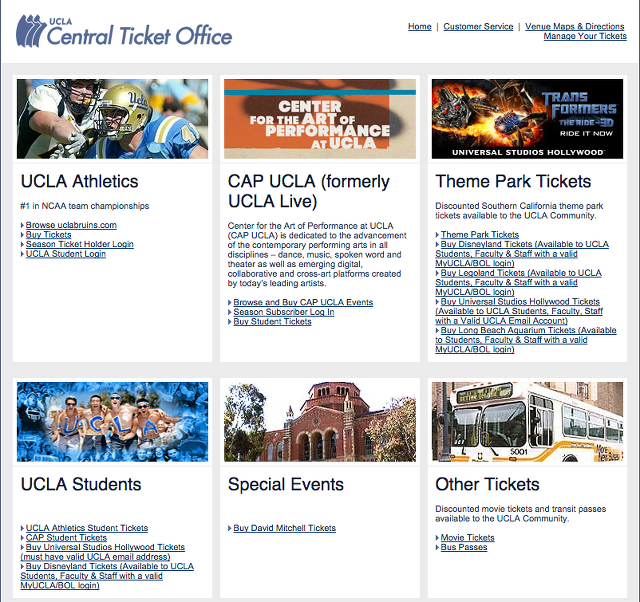Open the Bus Passes link
The height and width of the screenshot is (602, 640).
[464, 547]
